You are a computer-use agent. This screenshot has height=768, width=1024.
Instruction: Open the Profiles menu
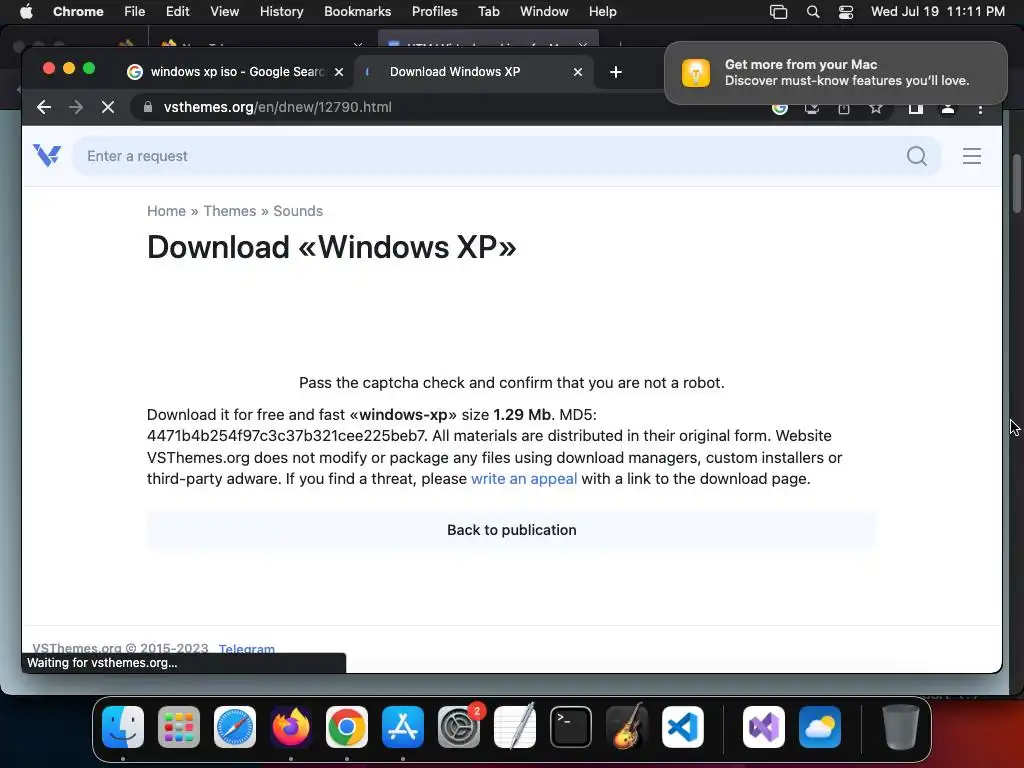point(434,12)
